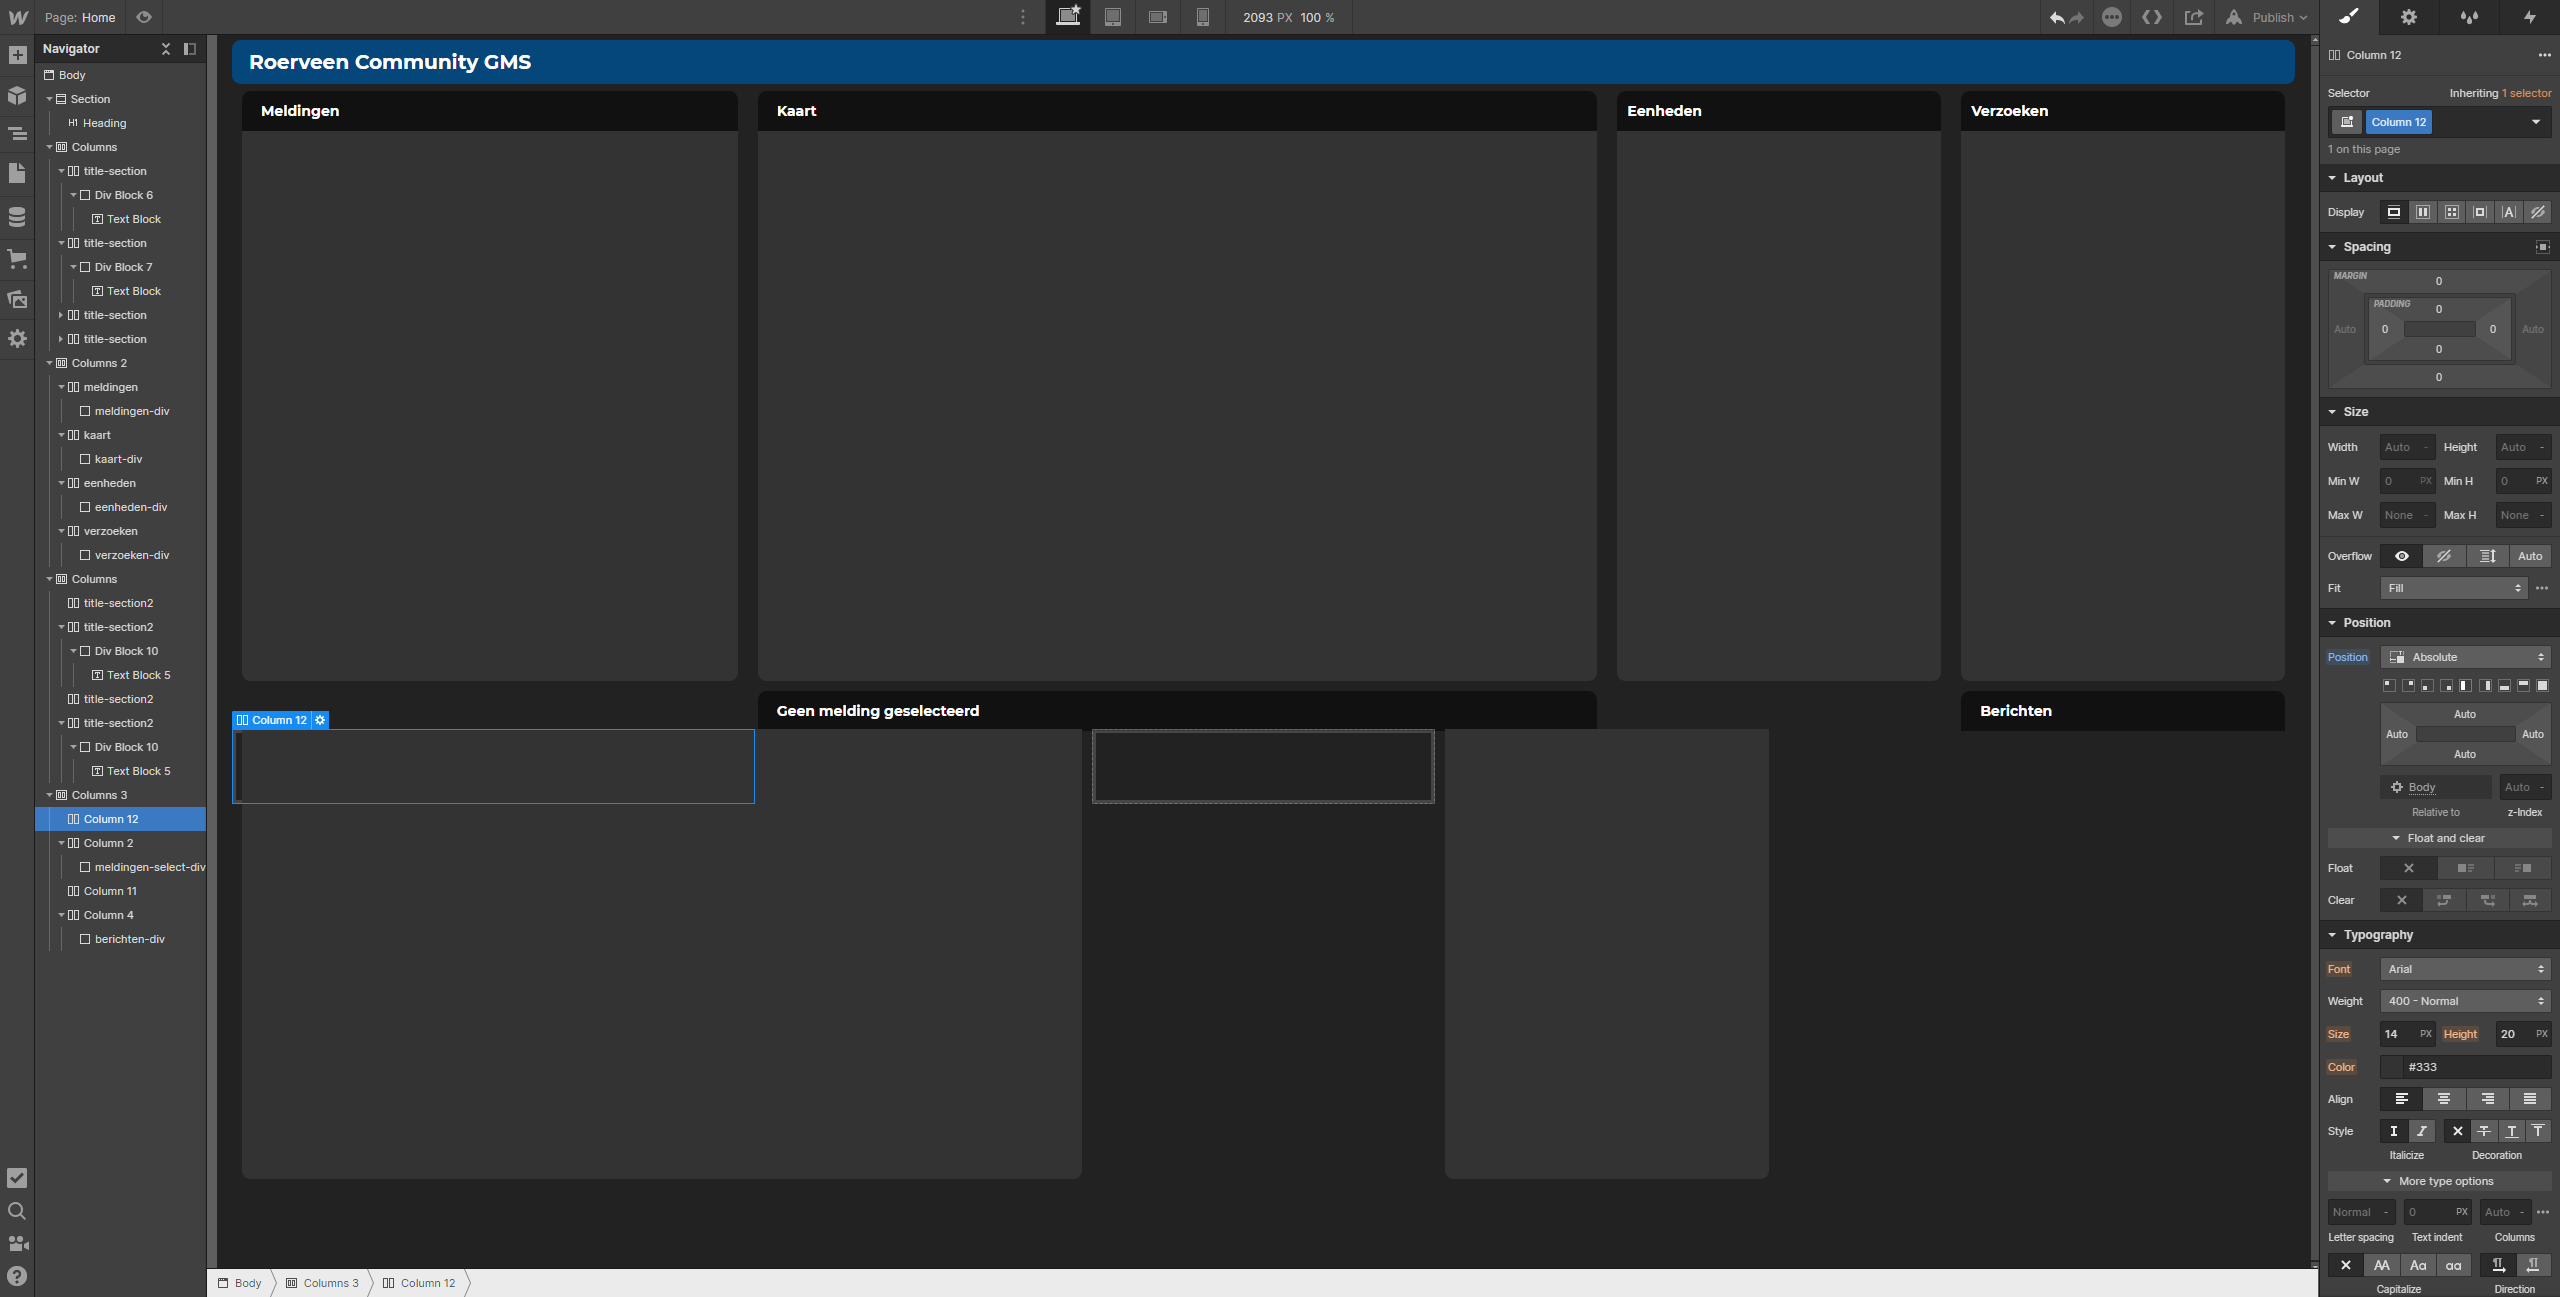Screen dimensions: 2560x1297
Task: Expand More type options
Action: (x=2439, y=1181)
